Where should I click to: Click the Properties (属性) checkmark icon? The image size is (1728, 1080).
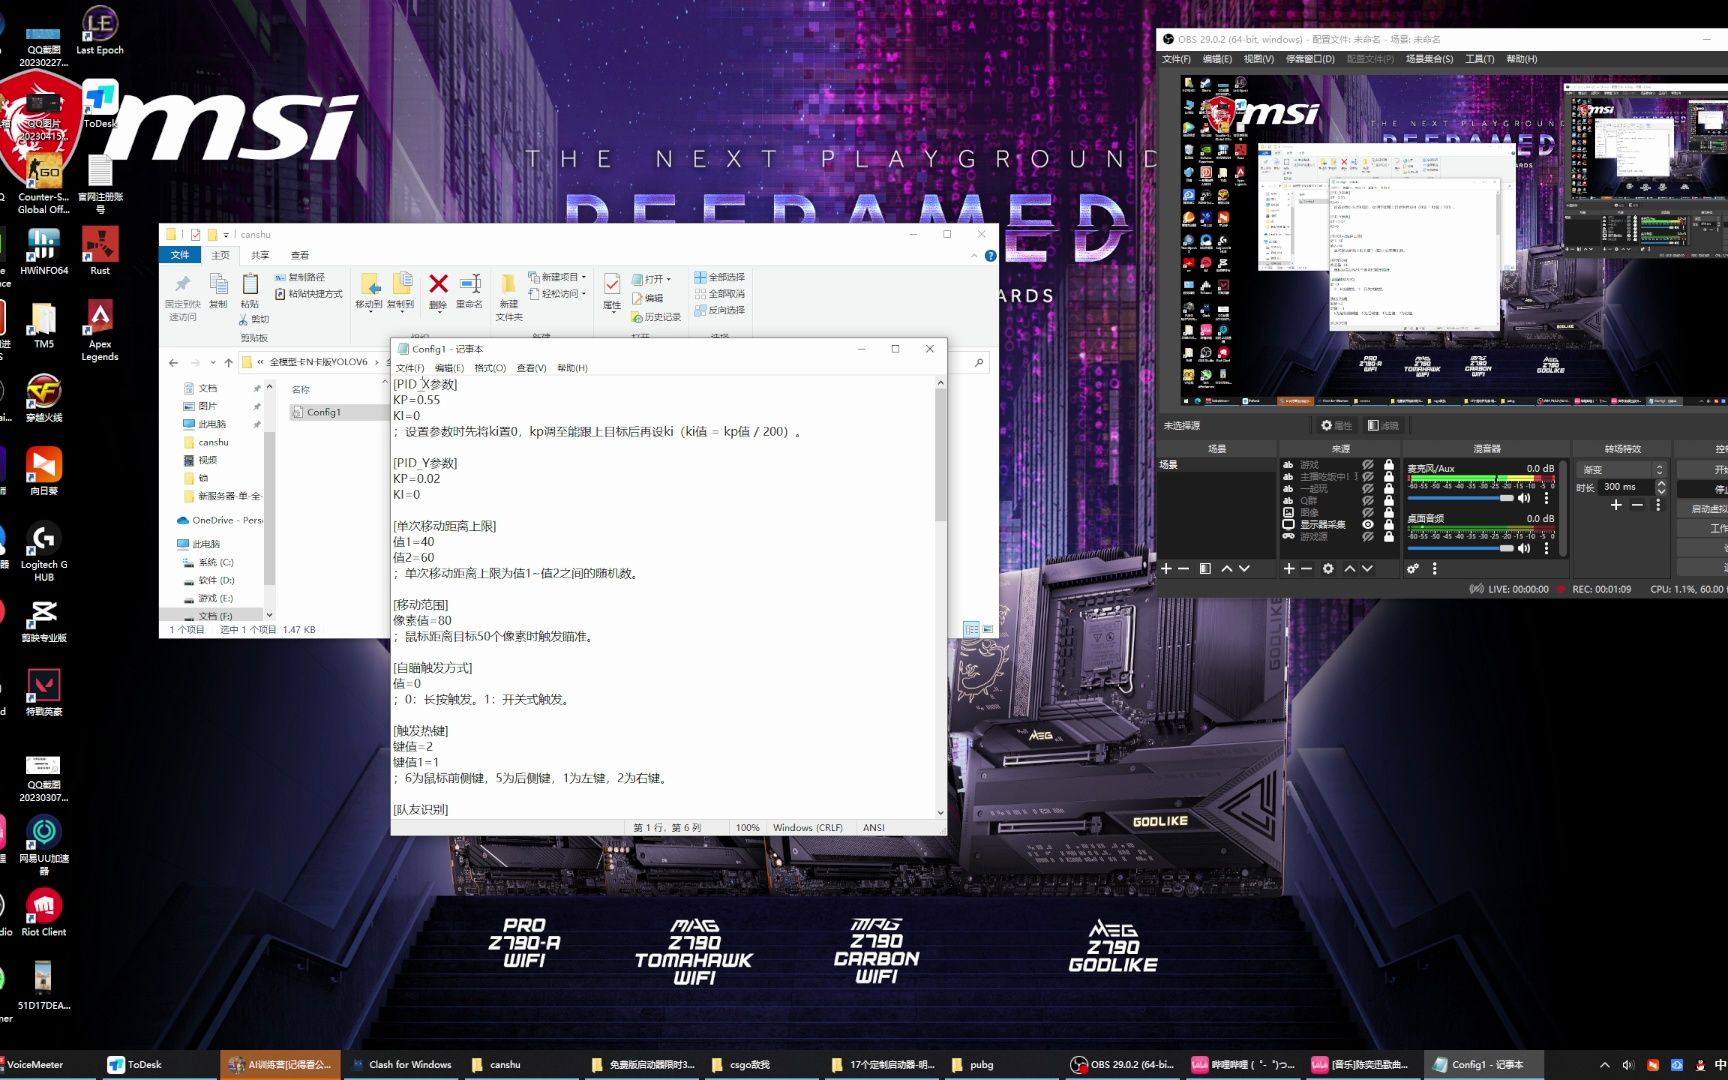point(612,285)
